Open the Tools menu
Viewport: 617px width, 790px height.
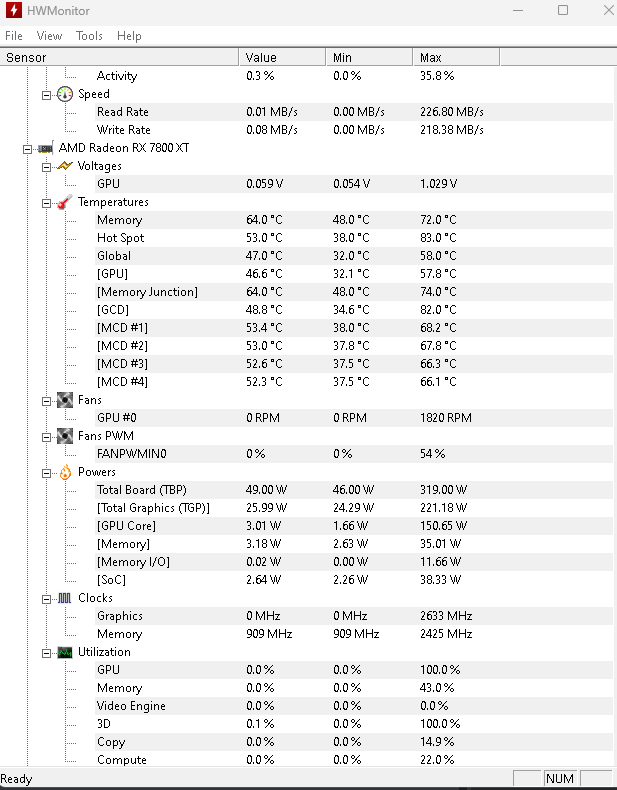[x=89, y=36]
